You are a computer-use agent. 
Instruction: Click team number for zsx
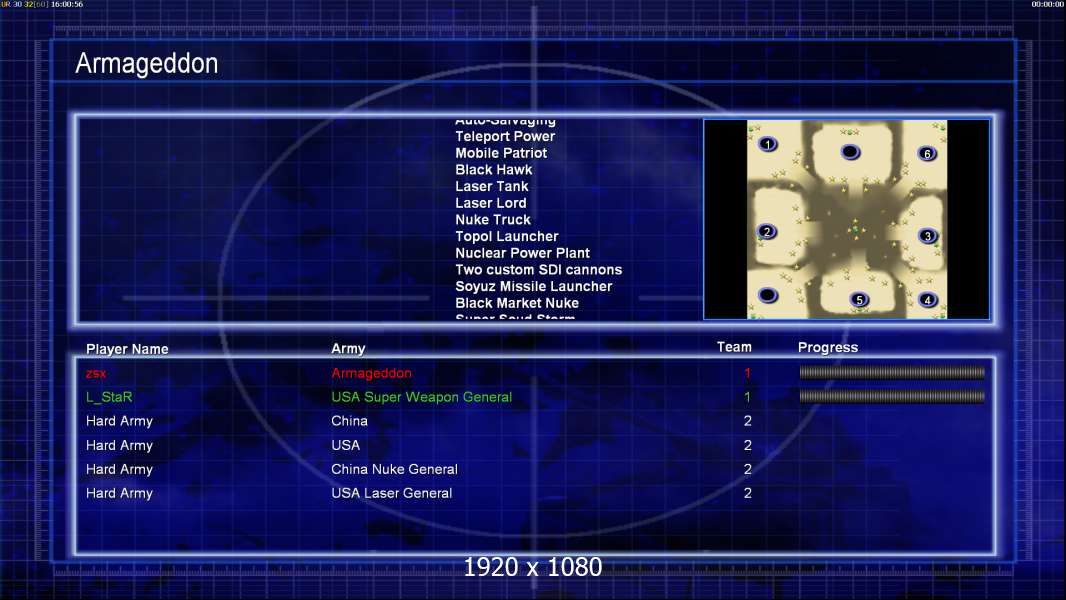point(747,373)
